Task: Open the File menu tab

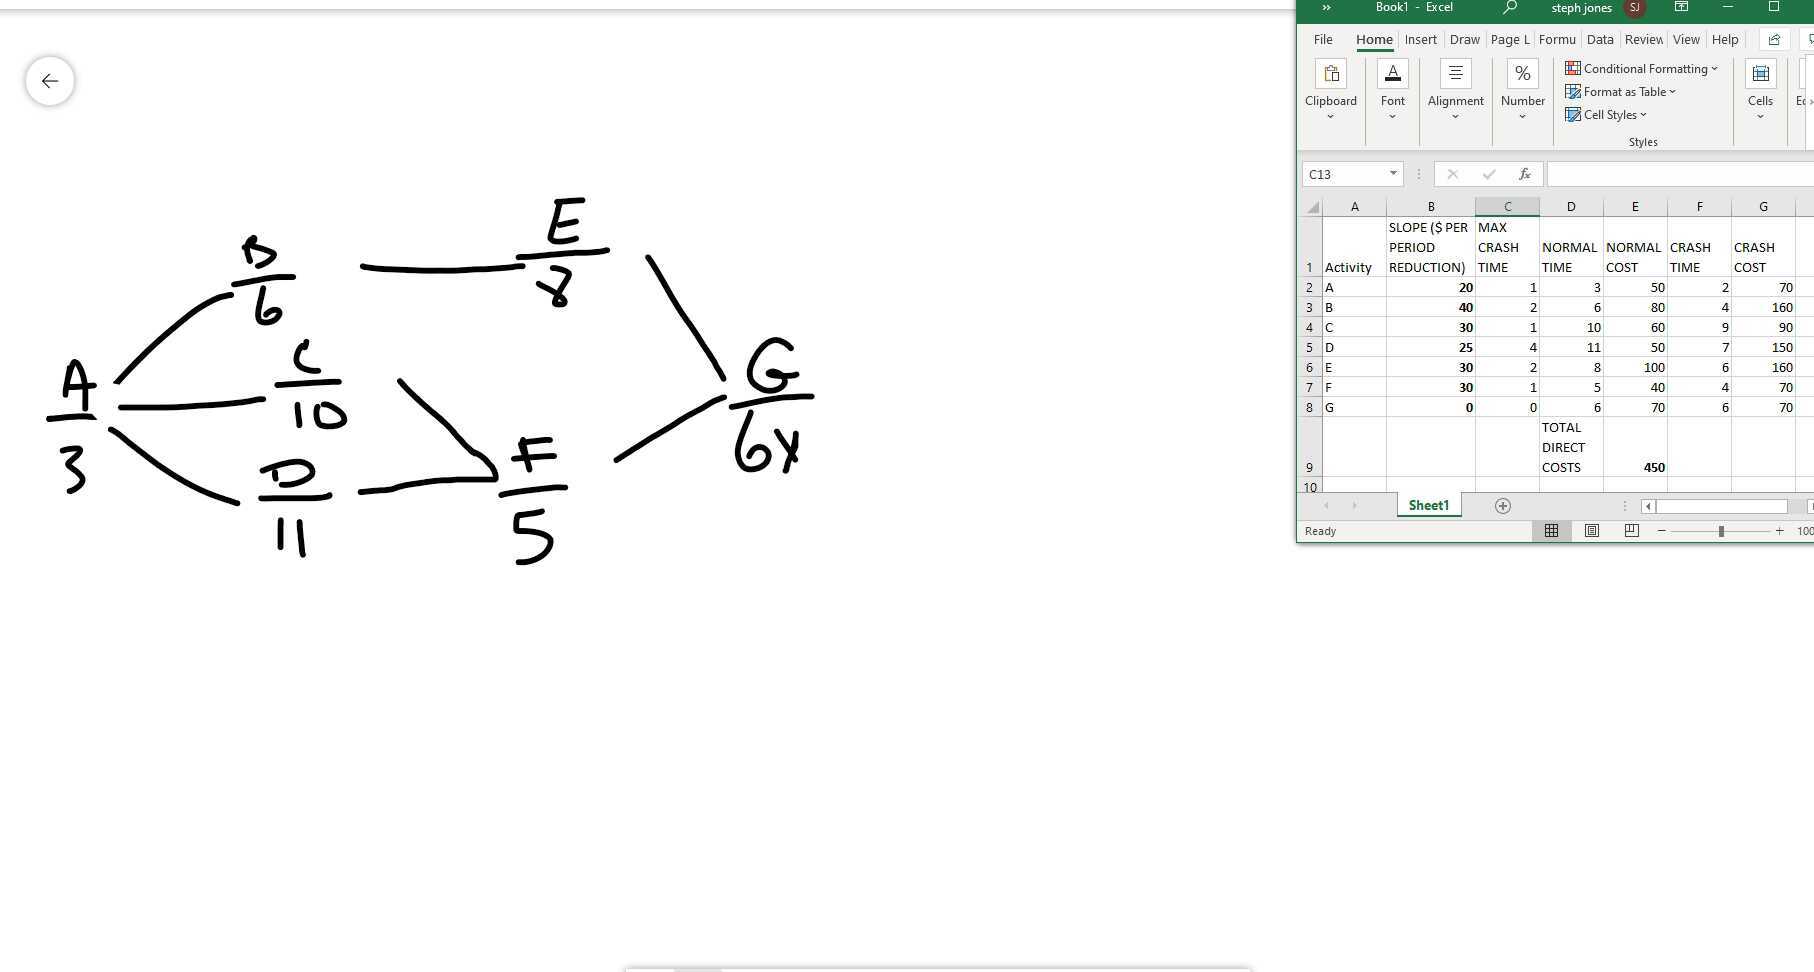Action: 1323,40
